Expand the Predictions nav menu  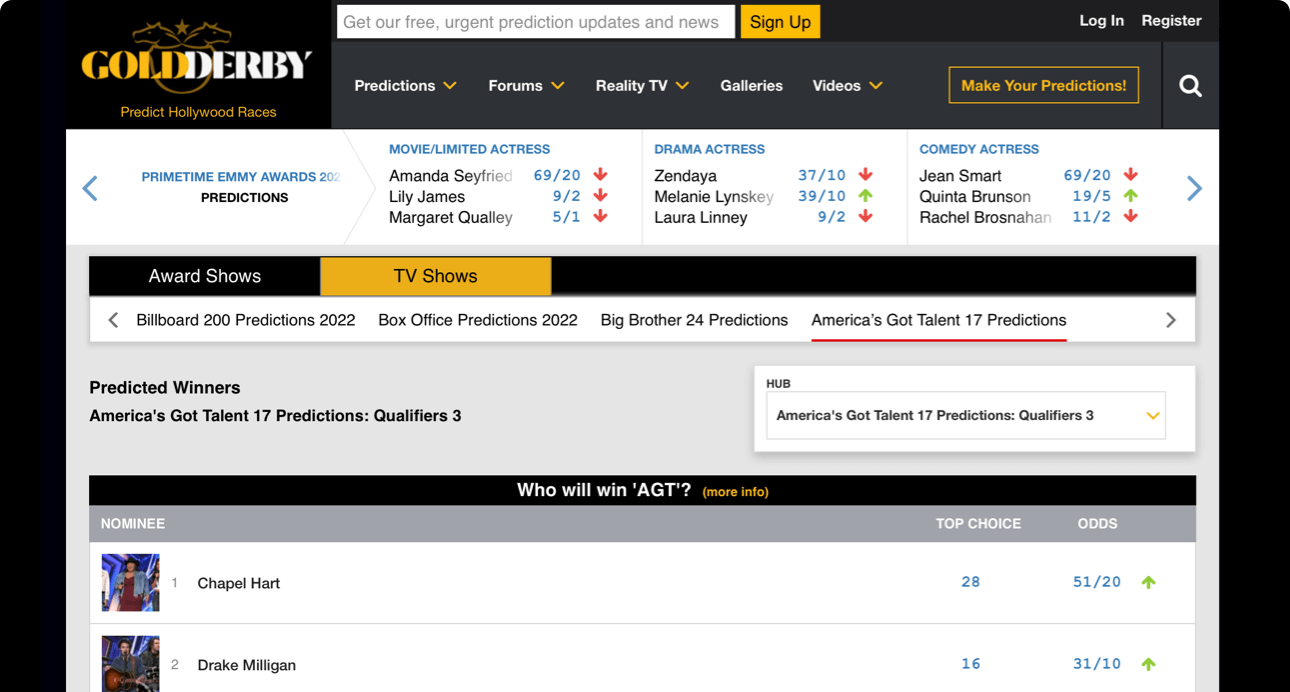[x=405, y=86]
